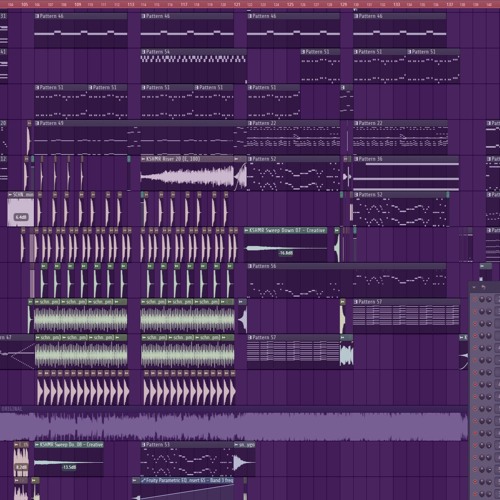Toggle the fourth channel's mute LED in channel rack

coord(475,336)
